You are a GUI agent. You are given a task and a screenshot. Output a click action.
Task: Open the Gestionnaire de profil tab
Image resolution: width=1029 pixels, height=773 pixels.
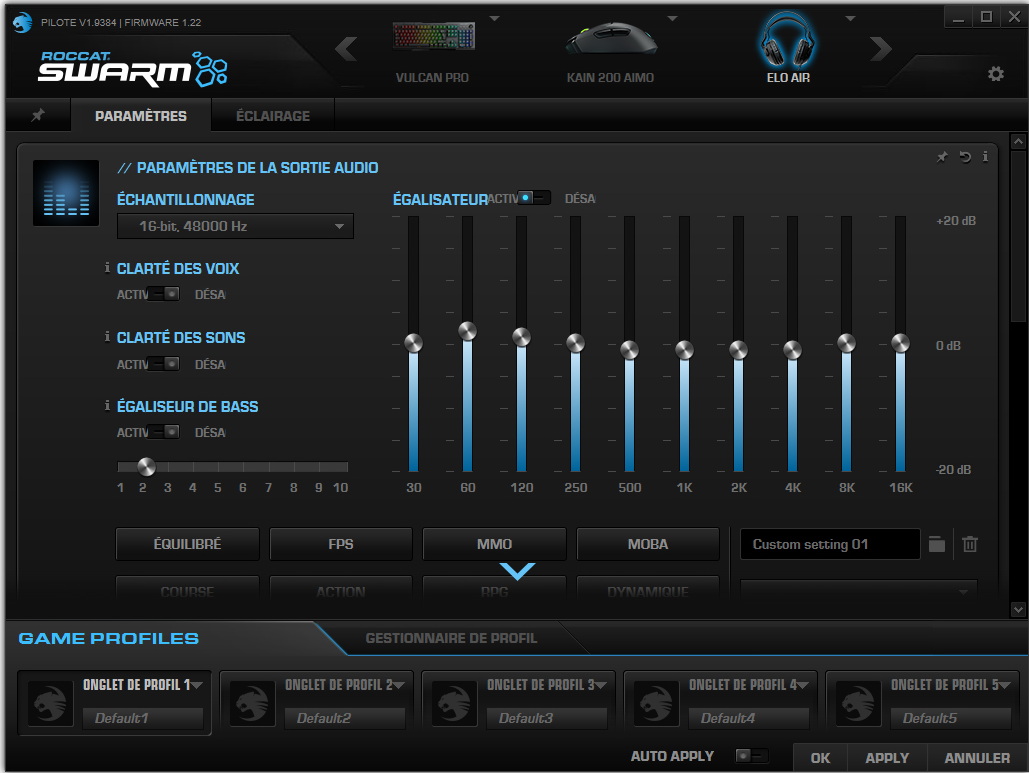tap(451, 638)
